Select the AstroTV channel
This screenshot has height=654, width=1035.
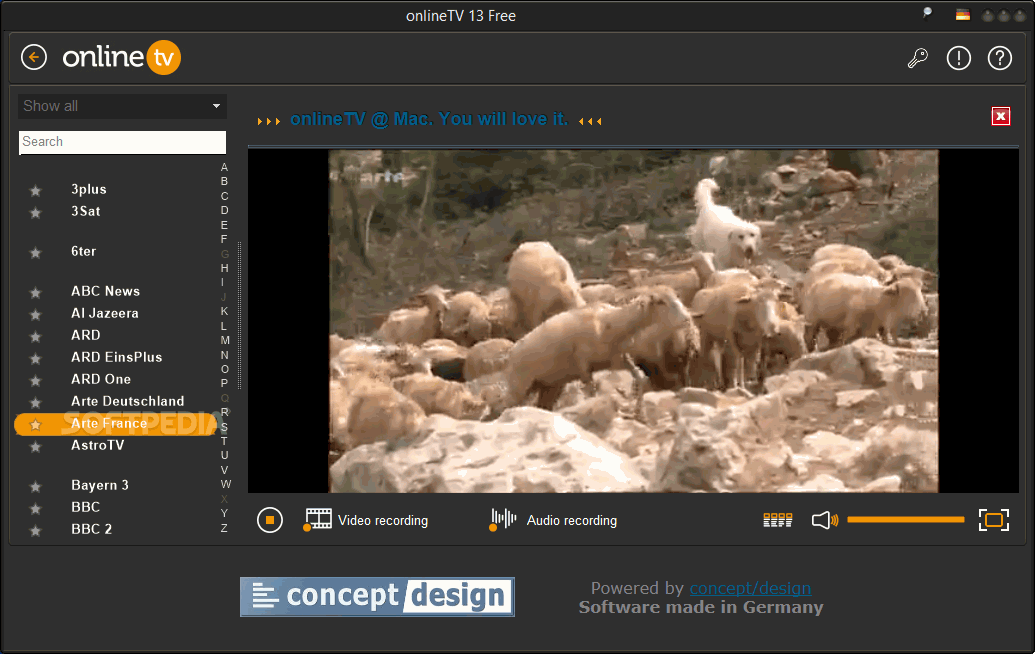tap(98, 445)
